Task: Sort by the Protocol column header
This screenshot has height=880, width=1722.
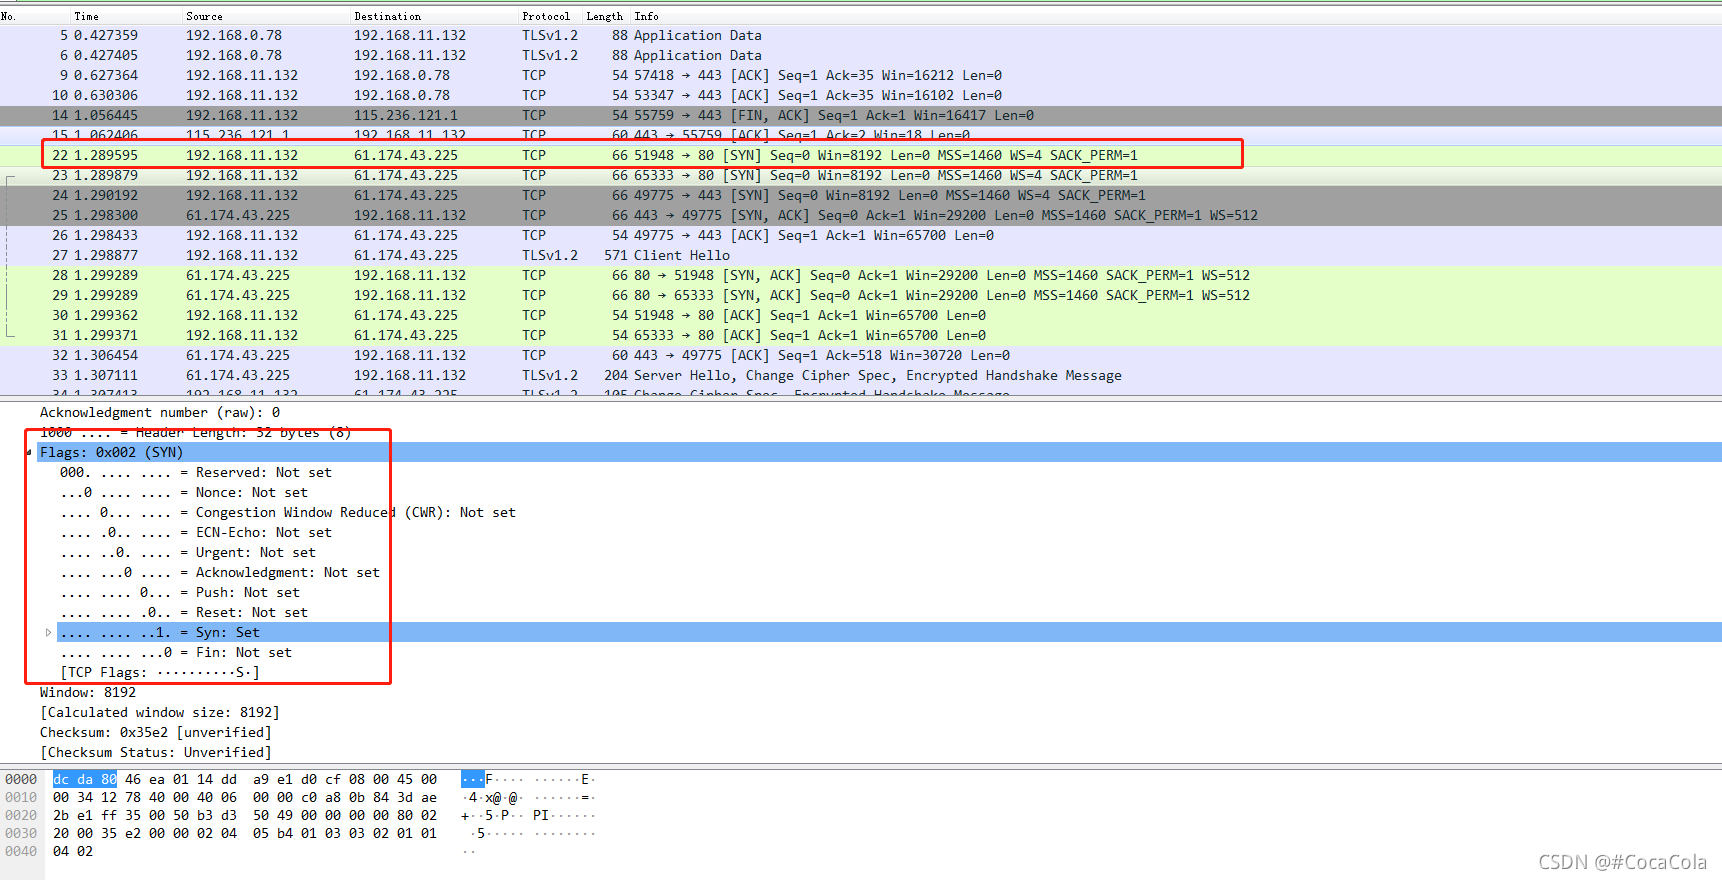Action: pos(546,16)
